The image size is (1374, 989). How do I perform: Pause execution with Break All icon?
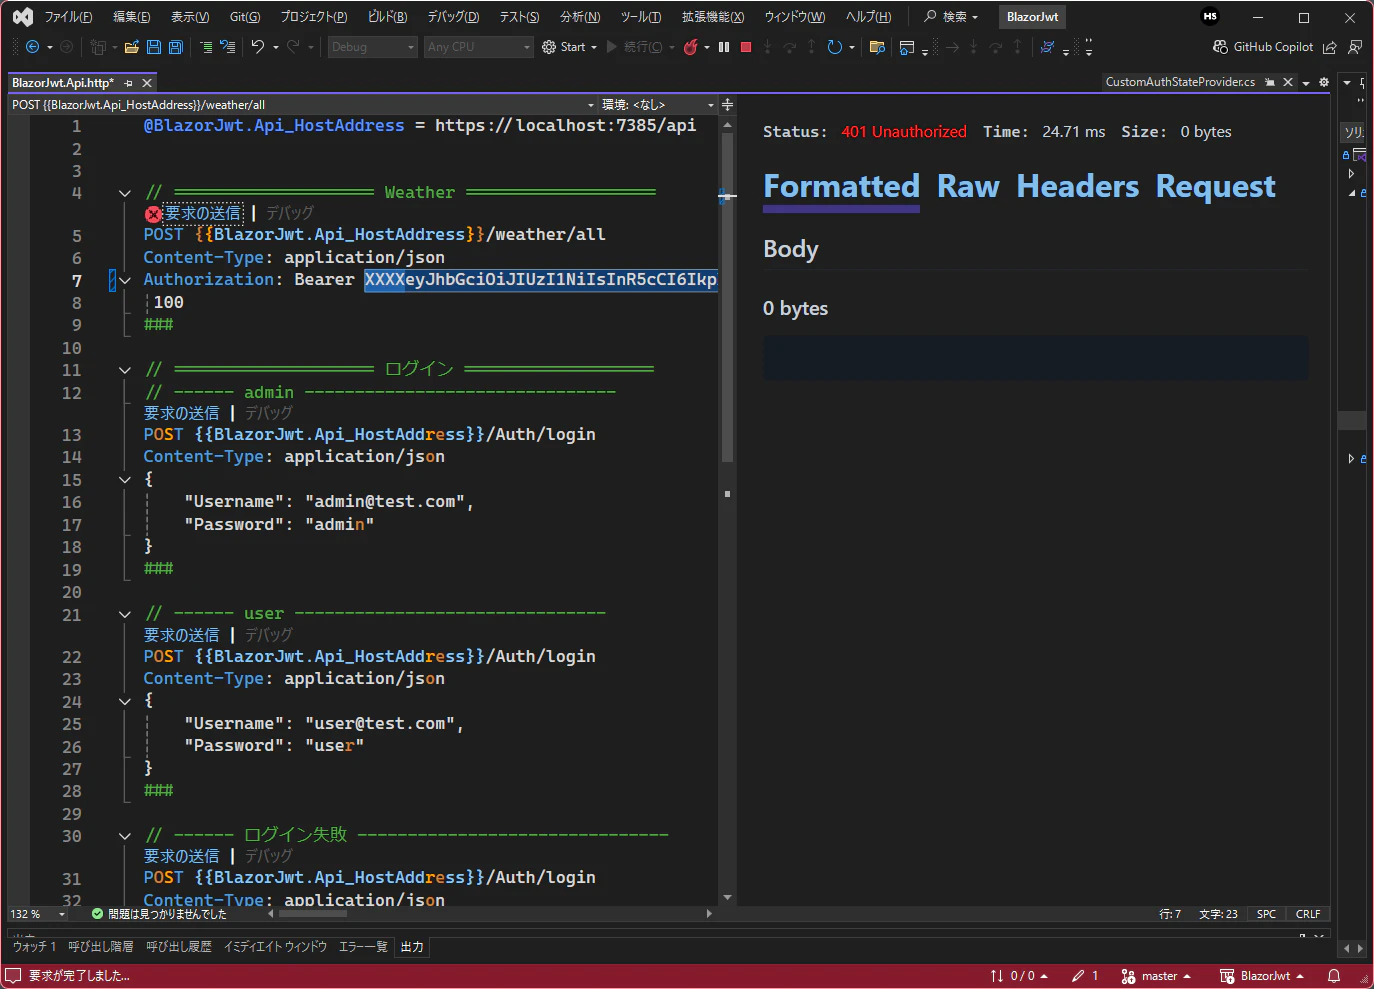(x=724, y=47)
